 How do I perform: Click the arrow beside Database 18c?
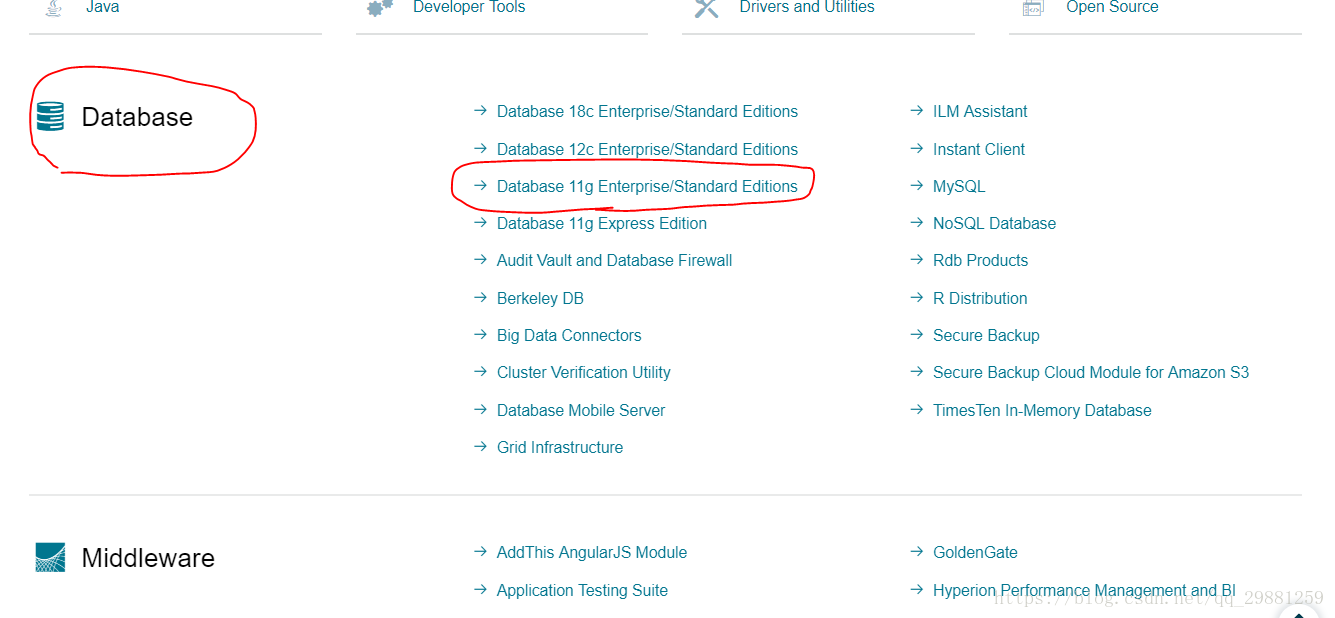point(480,111)
